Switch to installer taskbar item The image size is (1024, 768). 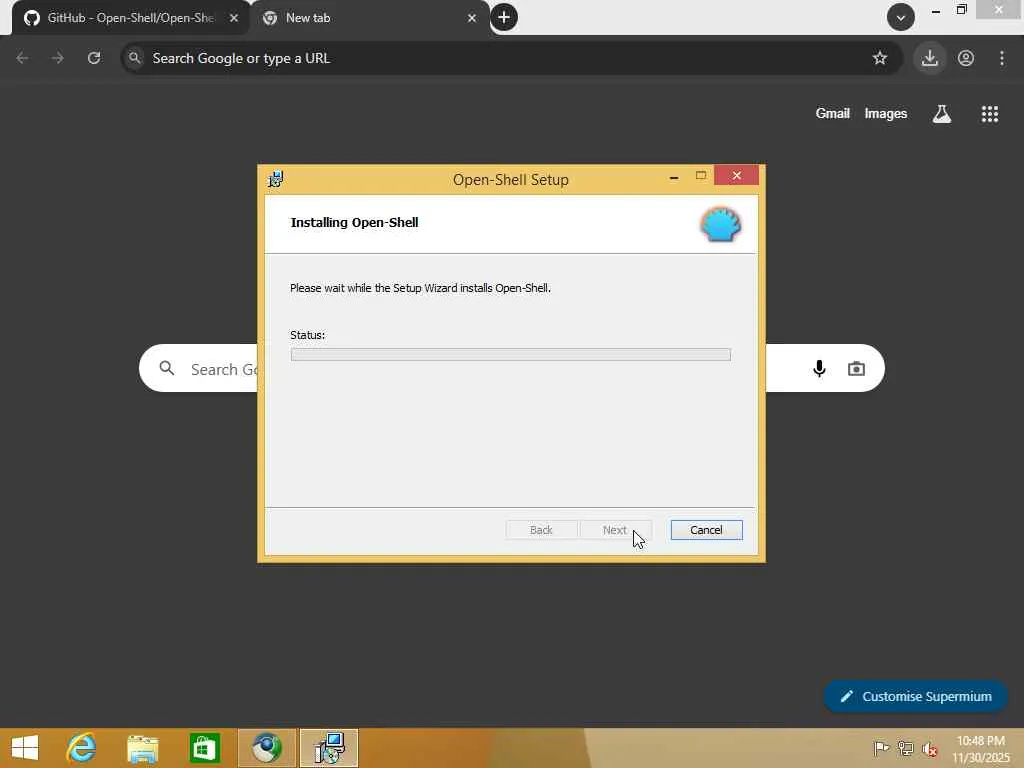pyautogui.click(x=328, y=748)
